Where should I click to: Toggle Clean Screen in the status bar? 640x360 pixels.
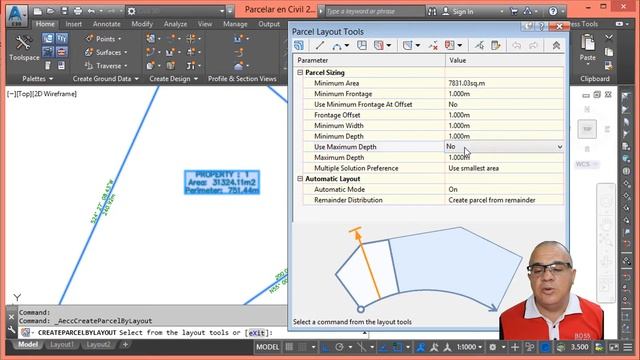tap(613, 347)
